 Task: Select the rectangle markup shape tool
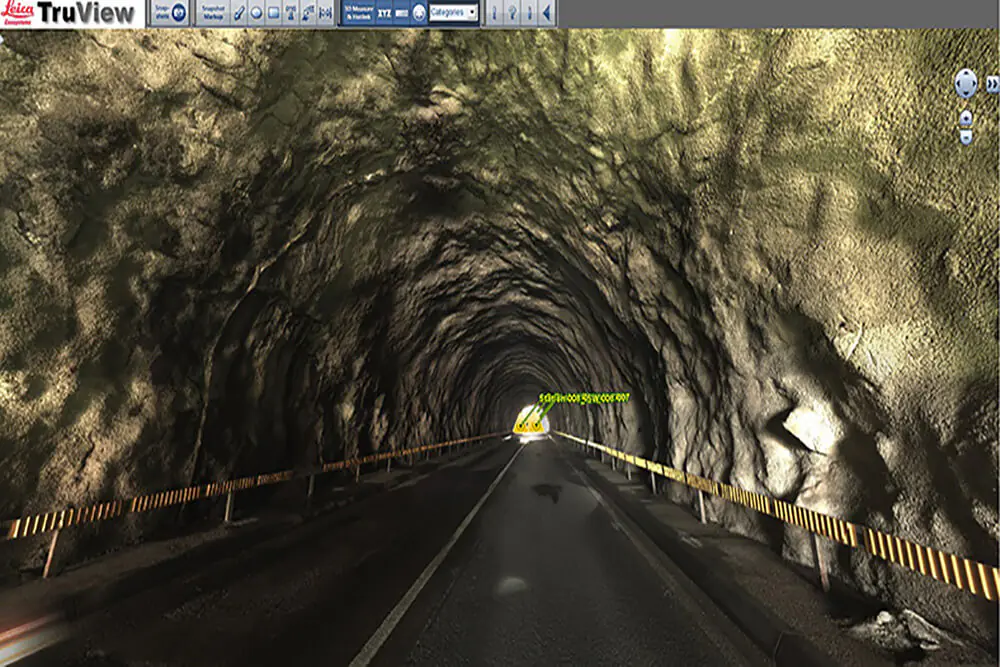(273, 13)
